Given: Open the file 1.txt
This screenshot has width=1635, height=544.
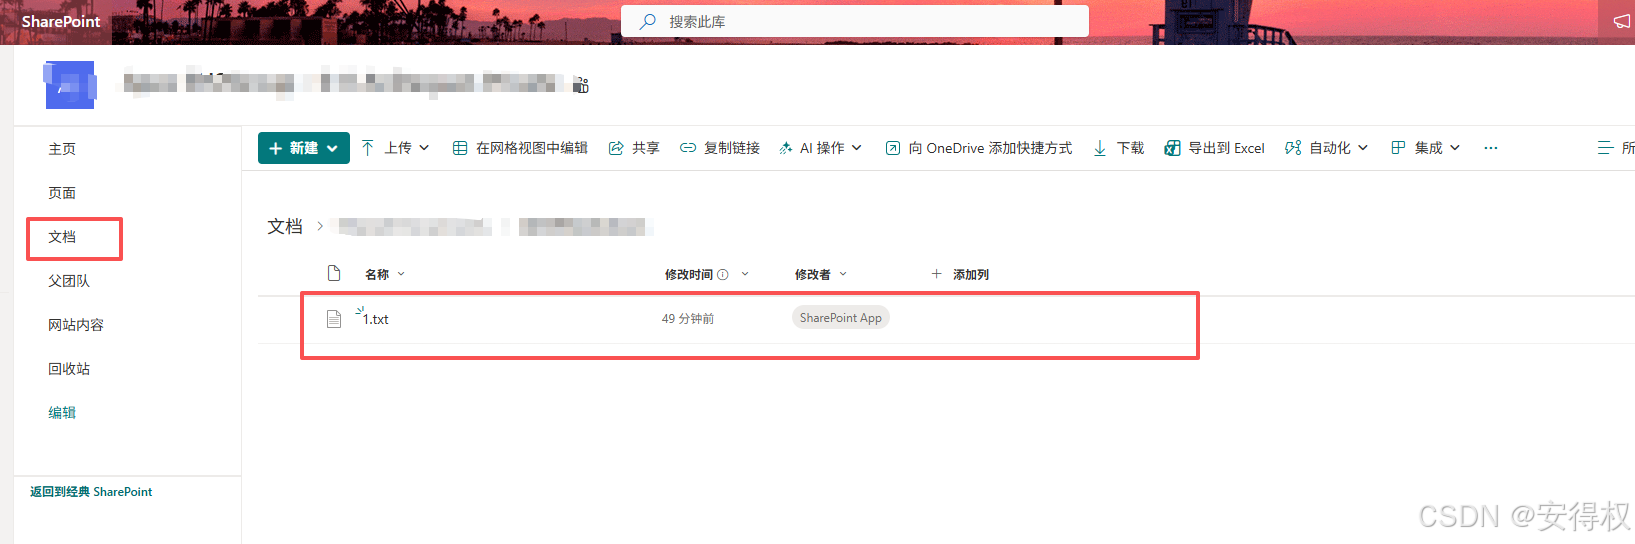Looking at the screenshot, I should [376, 319].
